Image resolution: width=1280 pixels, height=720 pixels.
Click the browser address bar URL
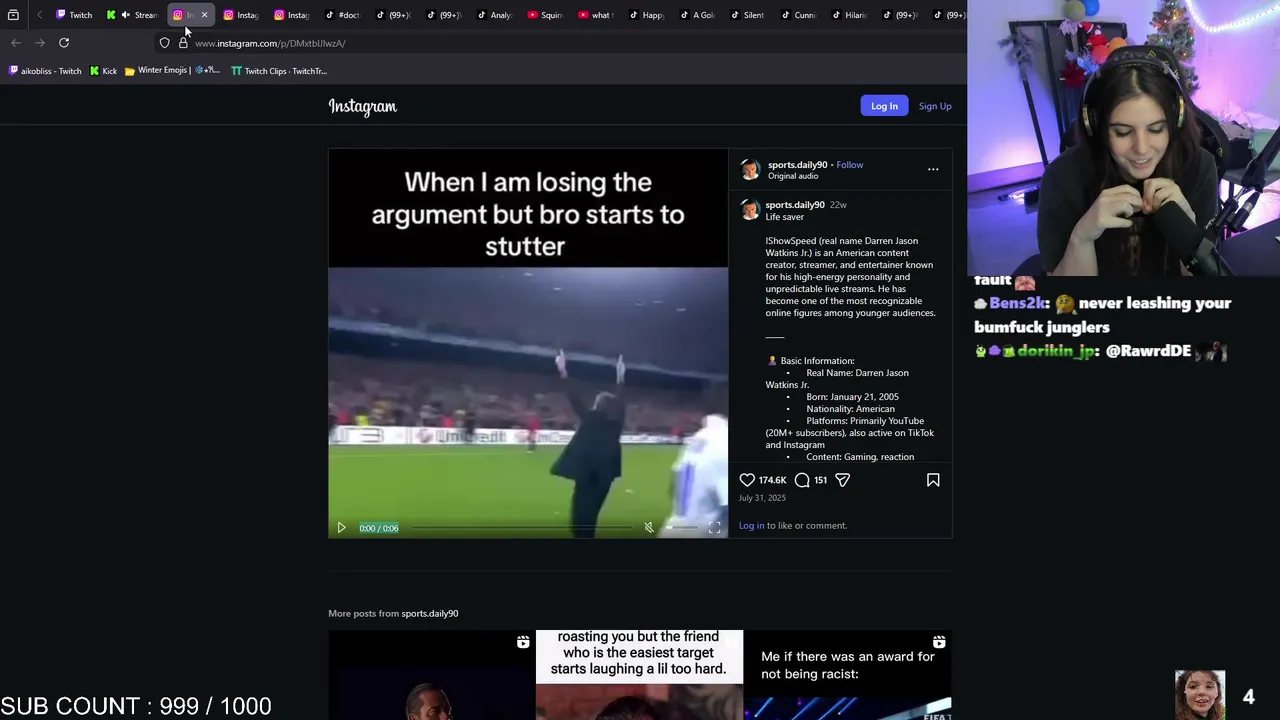270,43
